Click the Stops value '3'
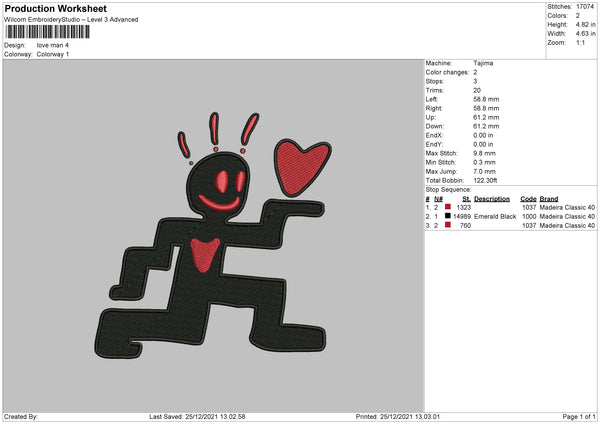 pos(475,81)
